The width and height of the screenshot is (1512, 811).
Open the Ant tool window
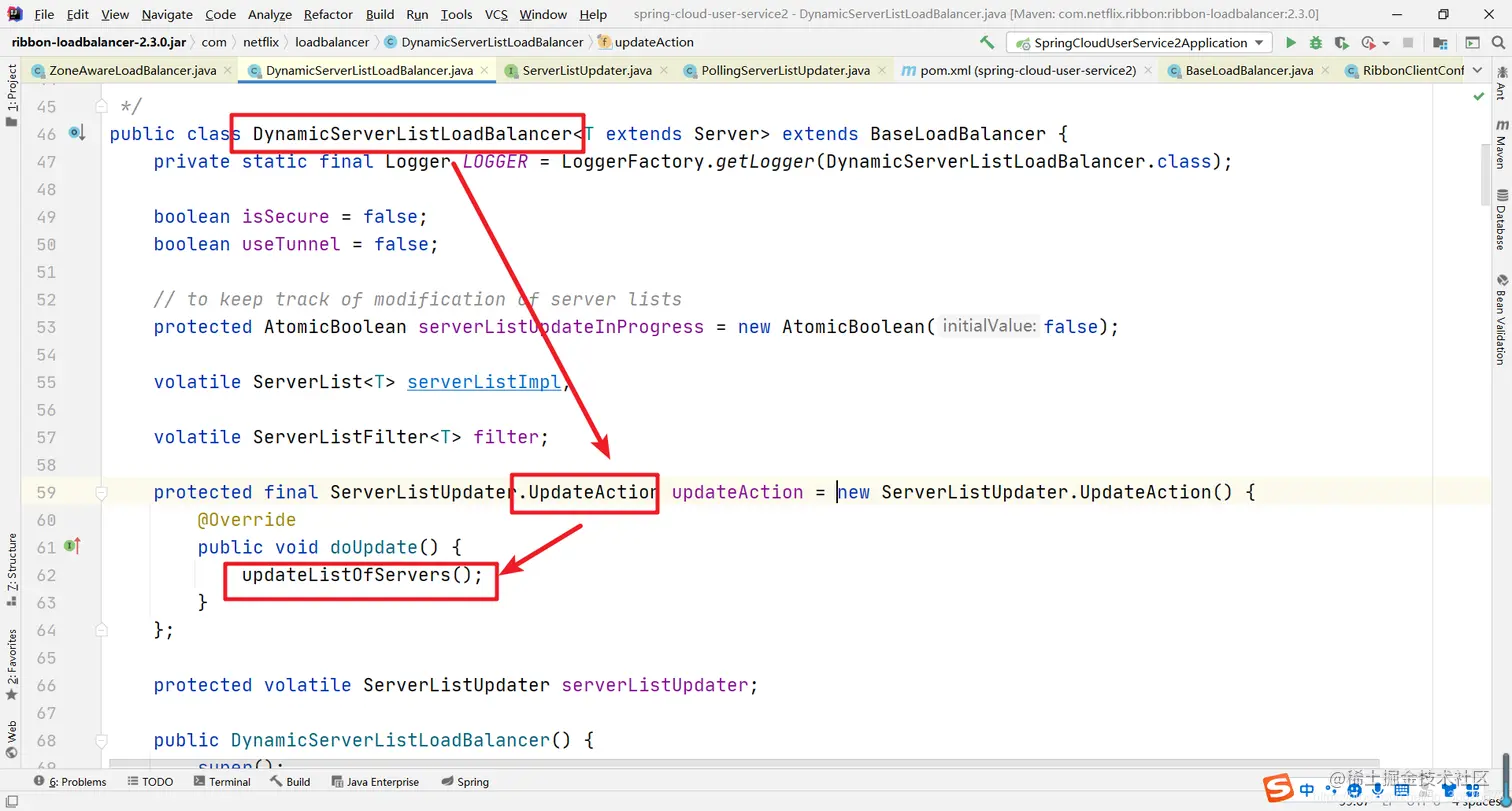(1500, 85)
